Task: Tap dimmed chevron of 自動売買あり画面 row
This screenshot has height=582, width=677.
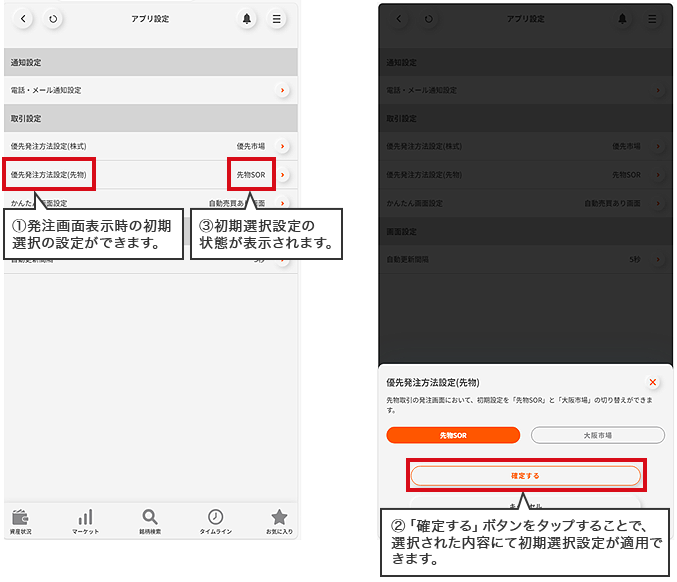Action: 658,203
